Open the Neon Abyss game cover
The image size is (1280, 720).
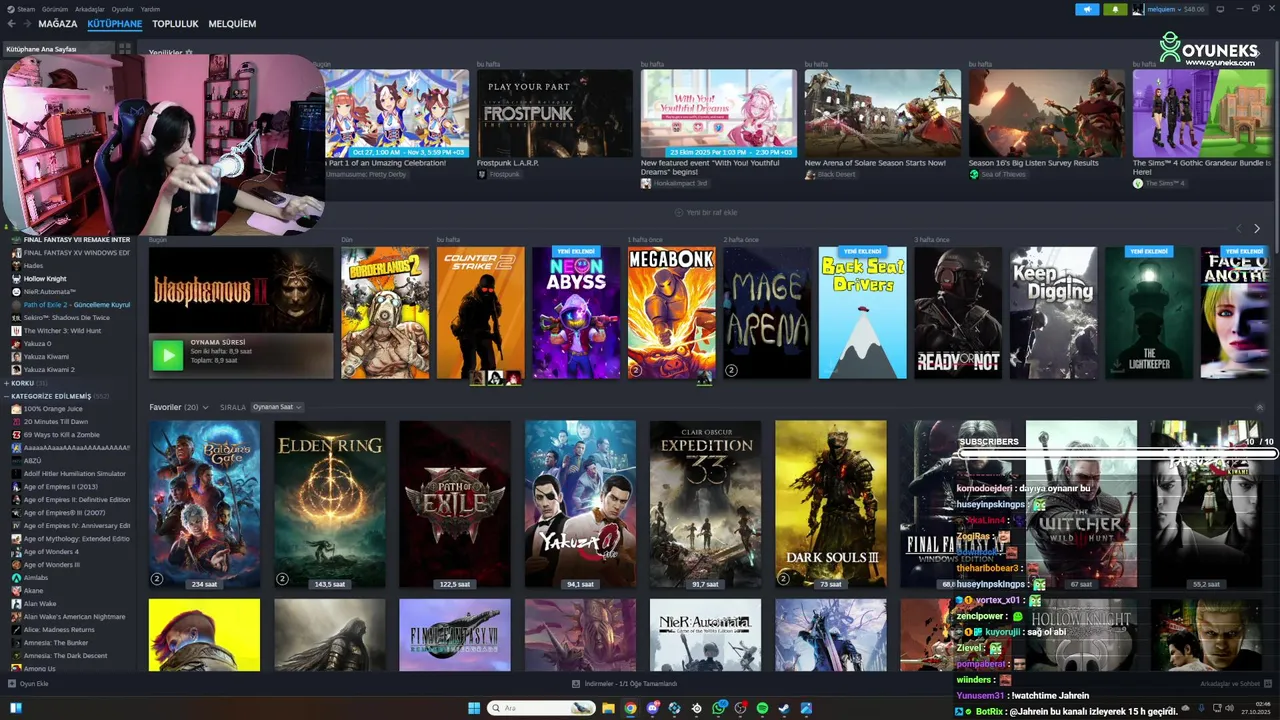point(577,313)
